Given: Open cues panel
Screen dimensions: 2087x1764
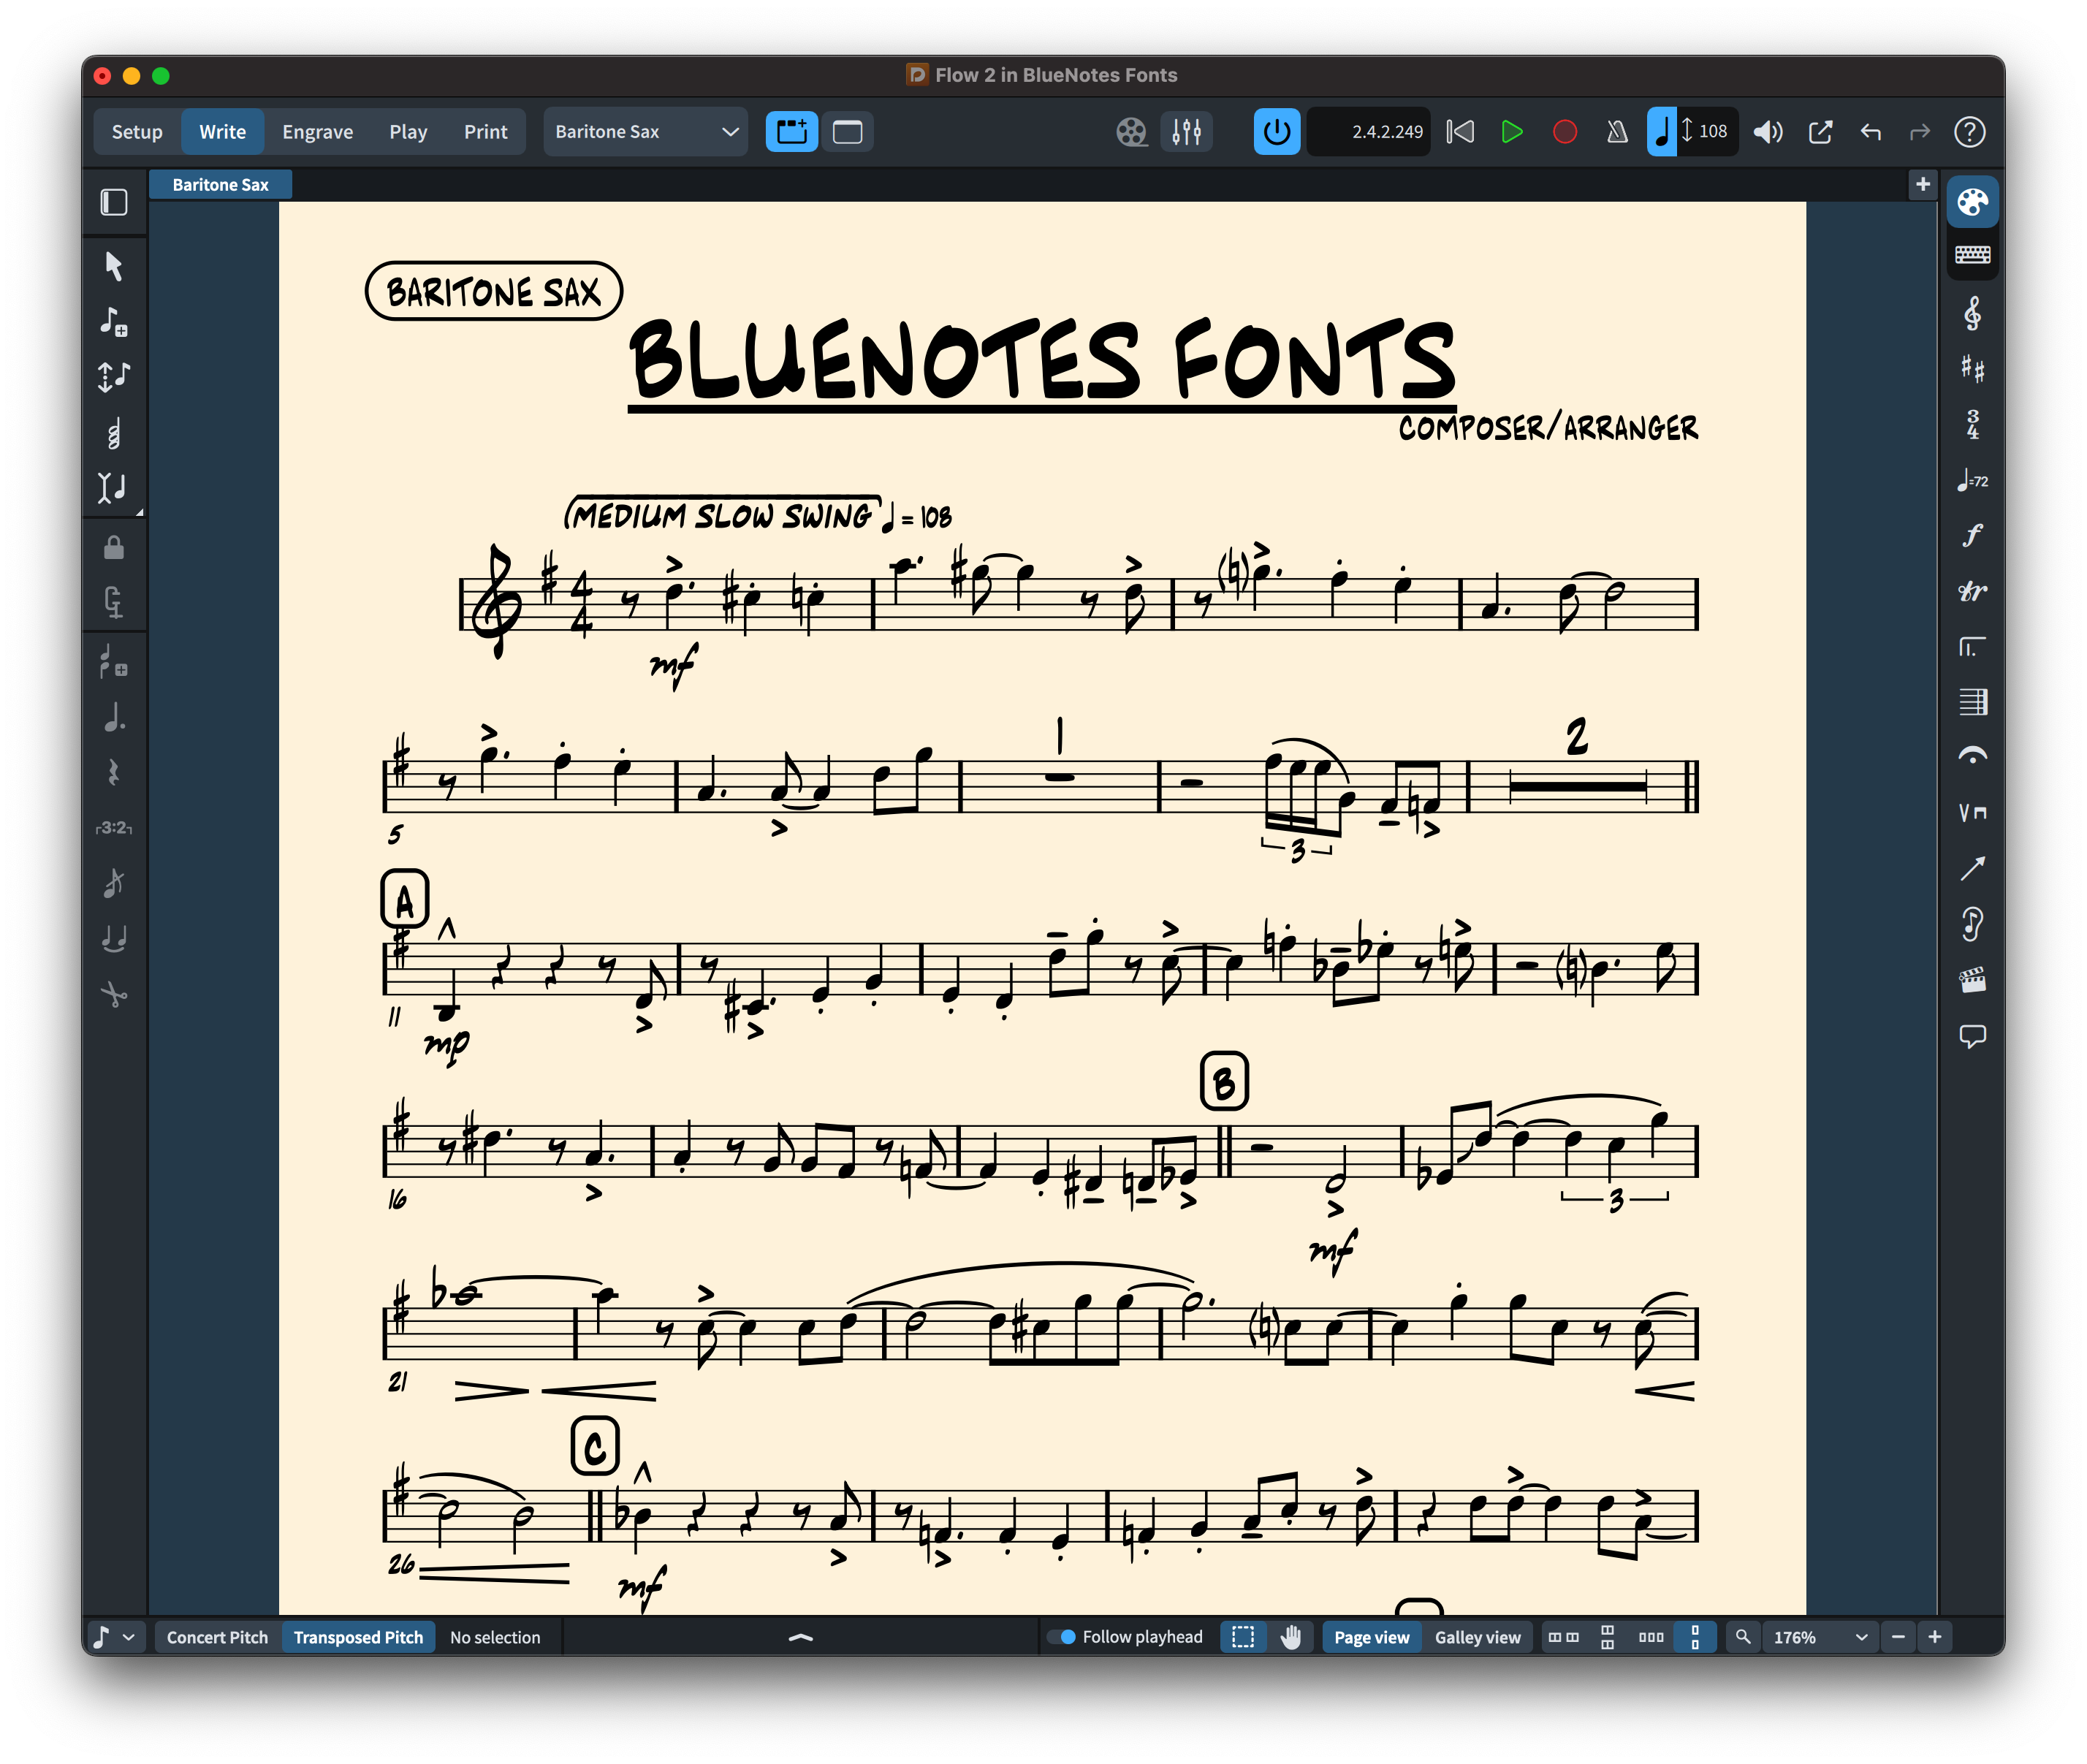Looking at the screenshot, I should tap(1972, 923).
